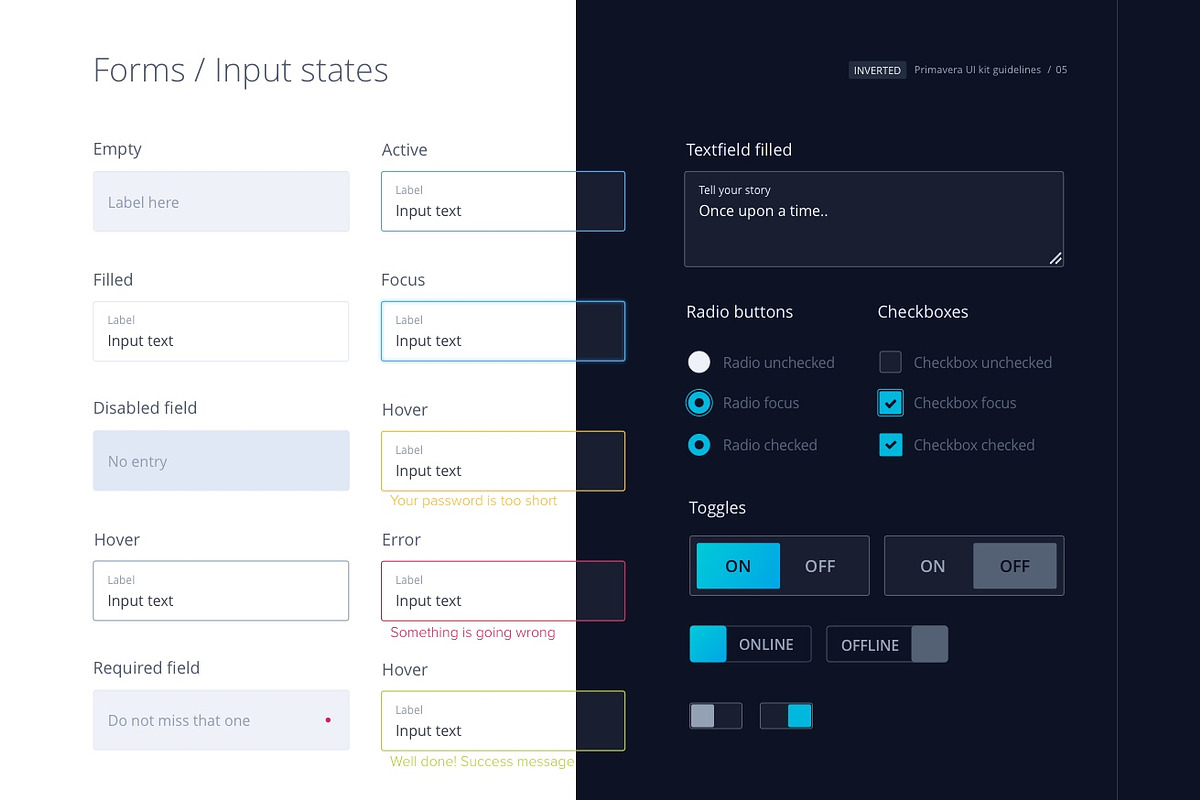This screenshot has width=1200, height=800.
Task: Click the field above the success message
Action: tap(503, 721)
